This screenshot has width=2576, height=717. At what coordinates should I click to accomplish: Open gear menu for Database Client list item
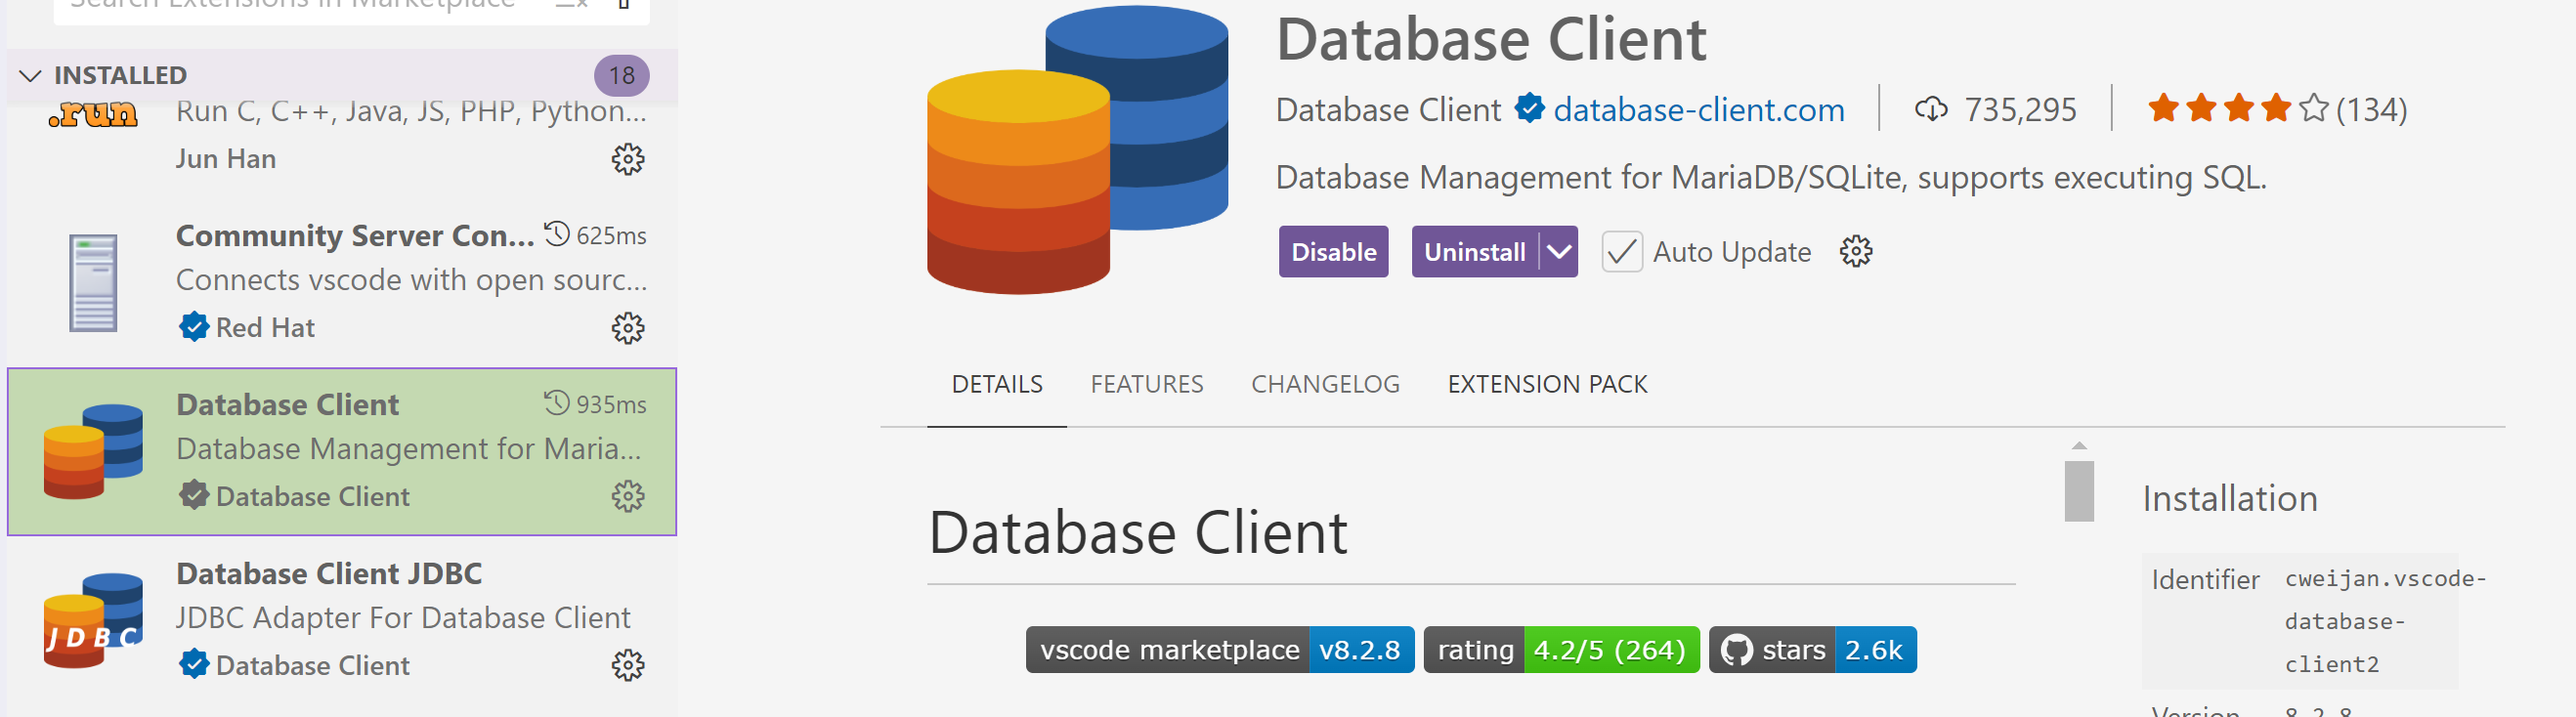628,497
